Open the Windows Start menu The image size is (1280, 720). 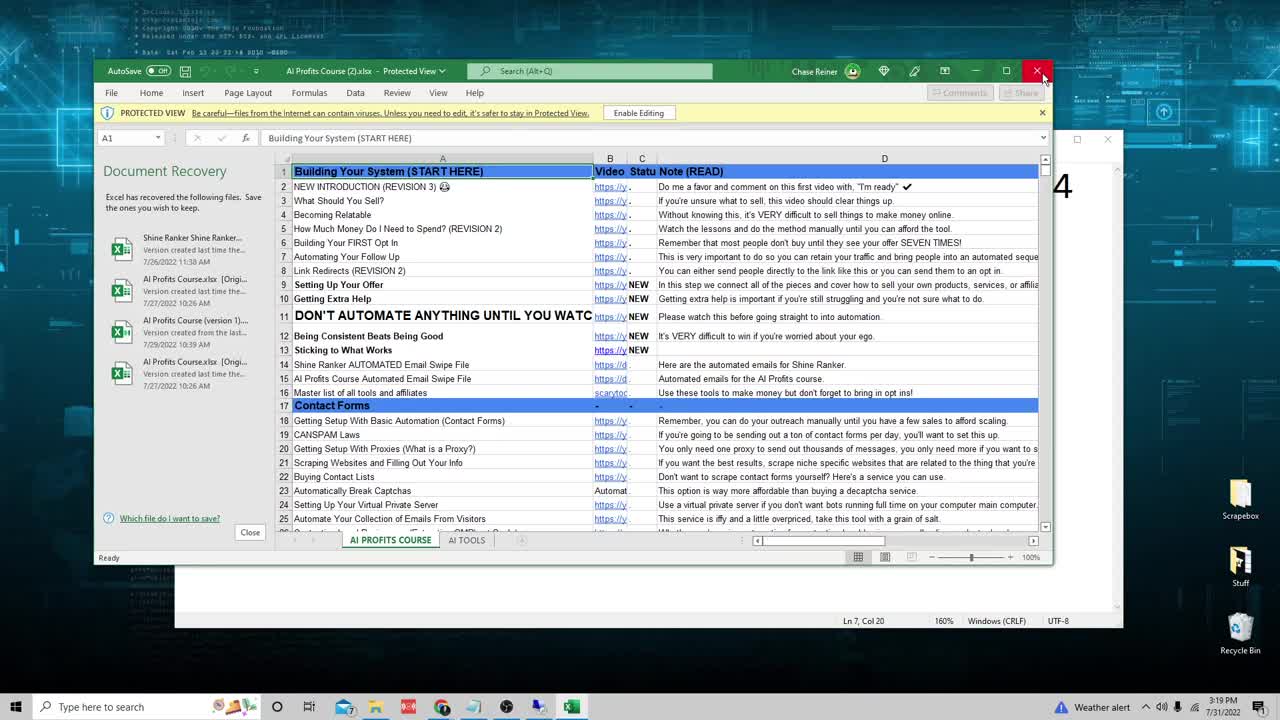[16, 707]
